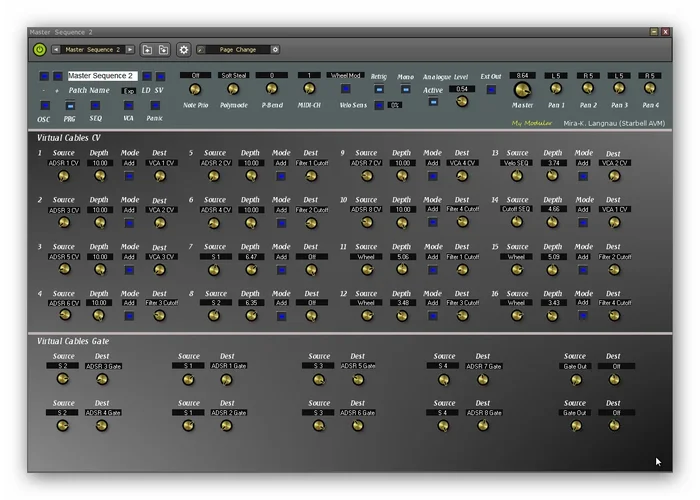Switch to the SEQ page

coord(96,105)
